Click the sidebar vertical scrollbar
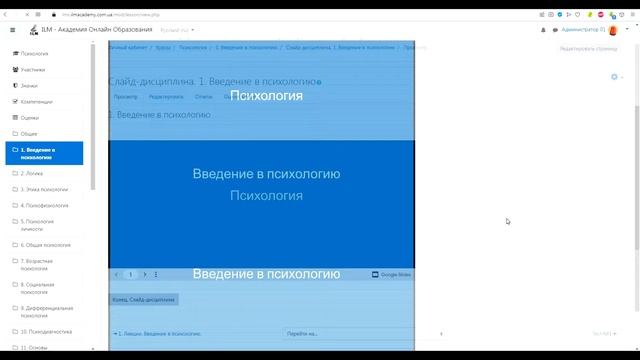The image size is (640, 360). pyautogui.click(x=93, y=116)
